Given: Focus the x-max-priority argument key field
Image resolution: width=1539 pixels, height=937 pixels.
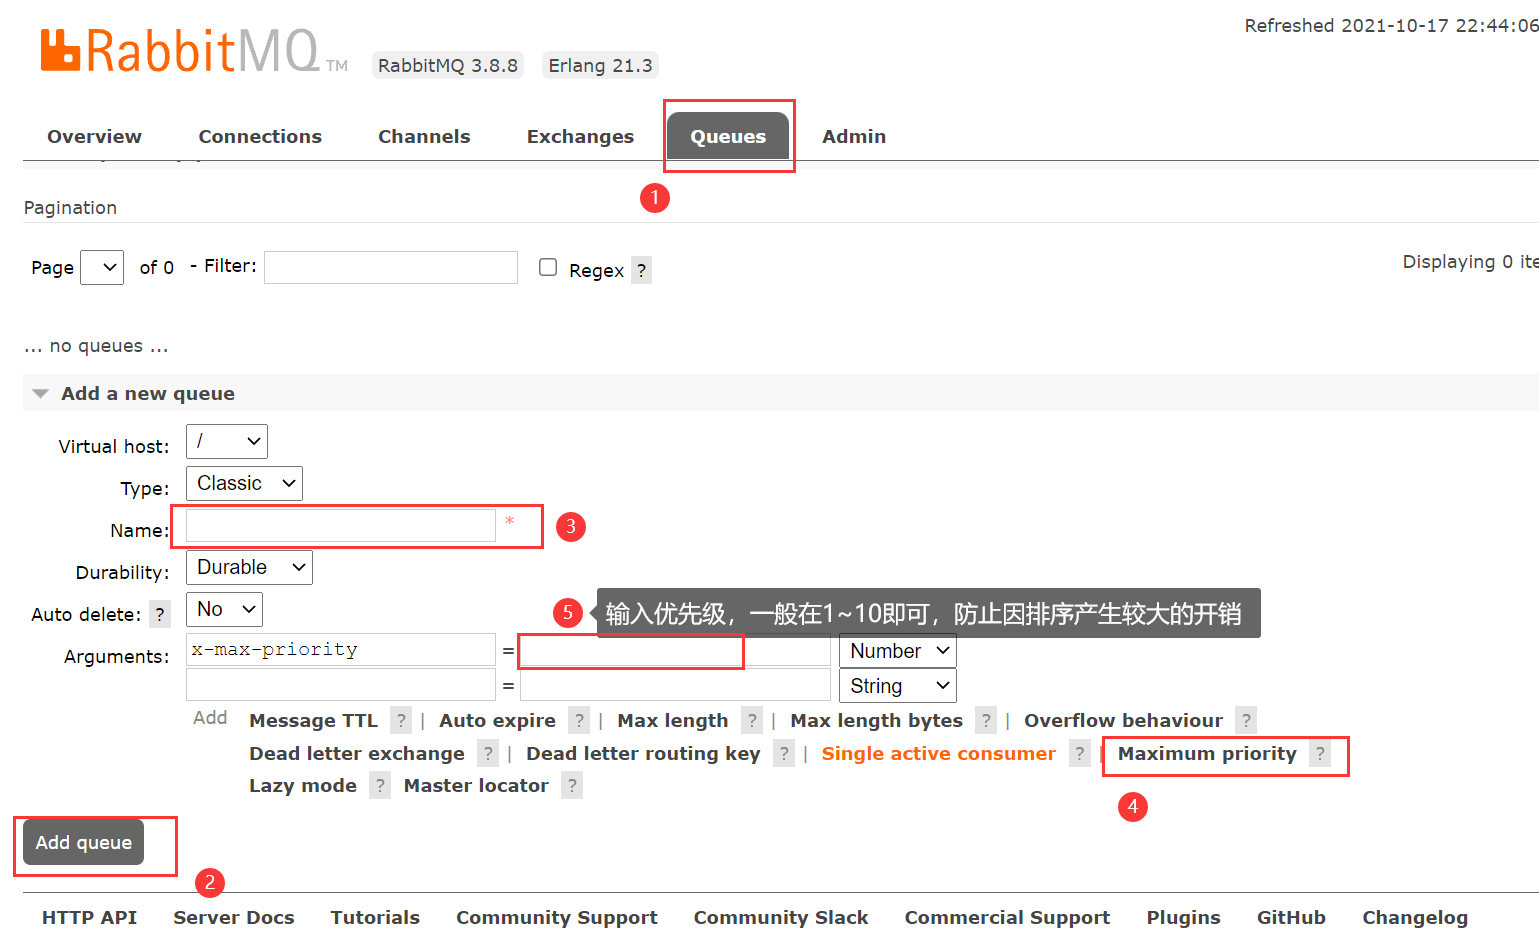Looking at the screenshot, I should (x=341, y=650).
